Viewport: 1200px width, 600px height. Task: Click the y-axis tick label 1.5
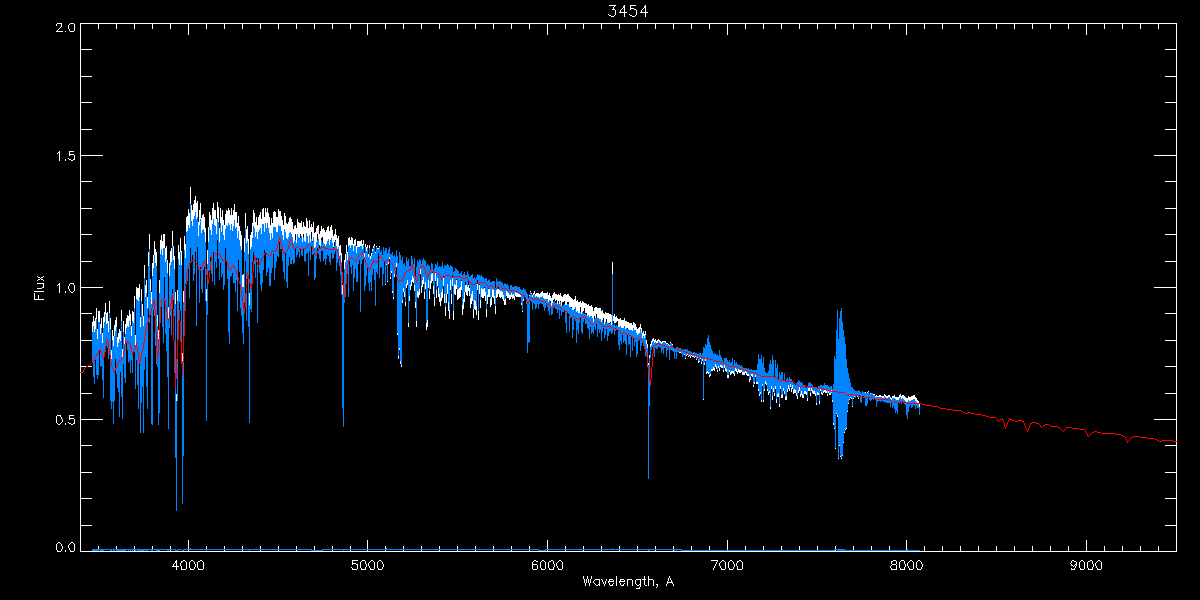click(x=65, y=157)
